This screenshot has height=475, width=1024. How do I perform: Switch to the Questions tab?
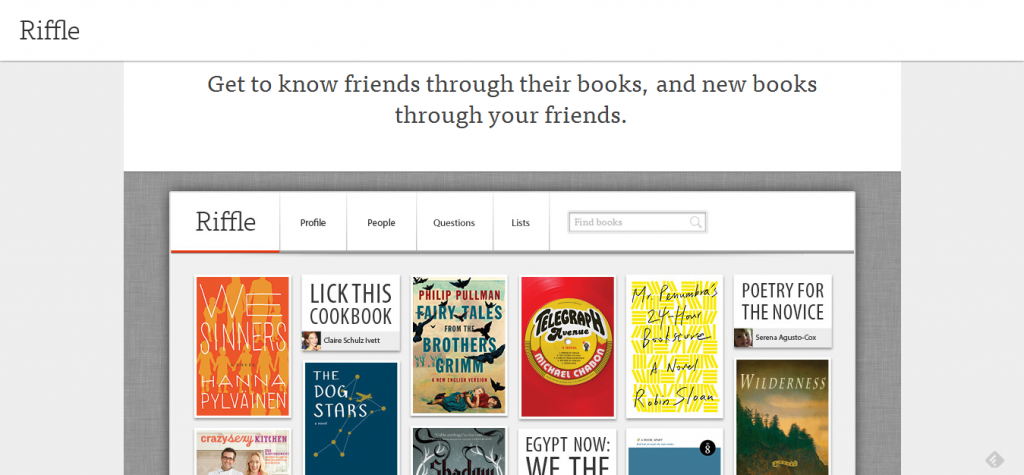click(454, 222)
